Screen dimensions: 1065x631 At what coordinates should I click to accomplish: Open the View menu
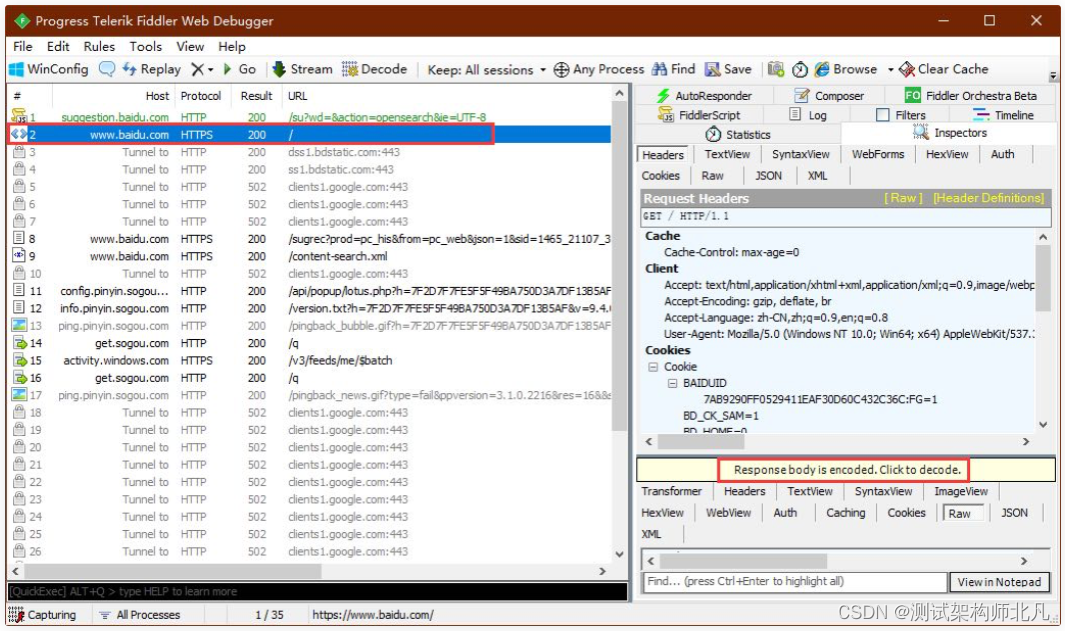(x=190, y=46)
